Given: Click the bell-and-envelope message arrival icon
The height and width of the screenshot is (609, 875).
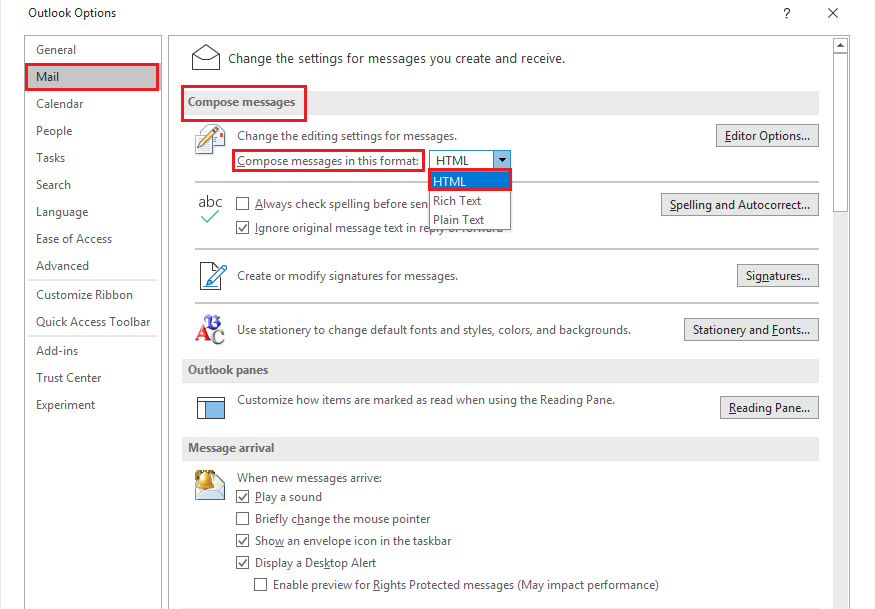Looking at the screenshot, I should click(210, 485).
